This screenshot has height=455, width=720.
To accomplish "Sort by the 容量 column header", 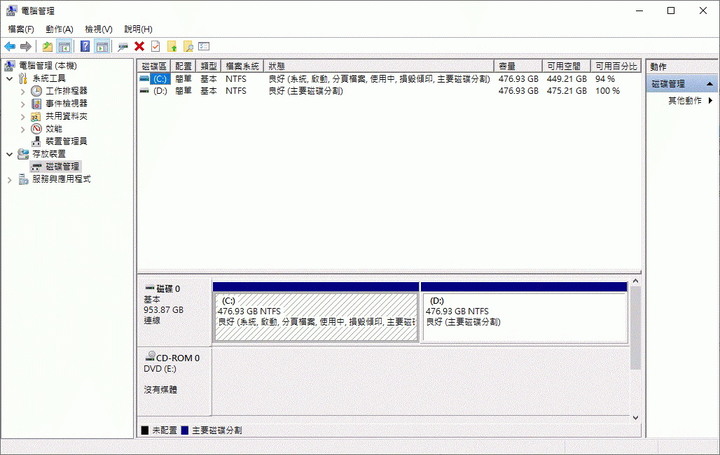I will 518,66.
